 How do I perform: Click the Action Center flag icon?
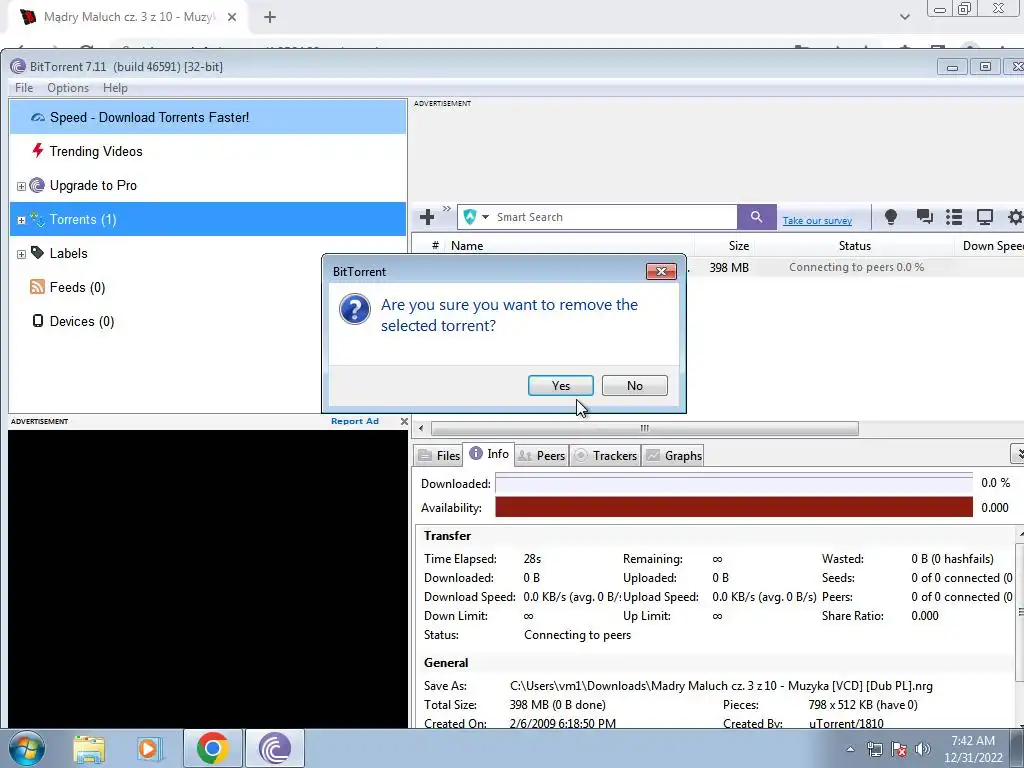899,750
